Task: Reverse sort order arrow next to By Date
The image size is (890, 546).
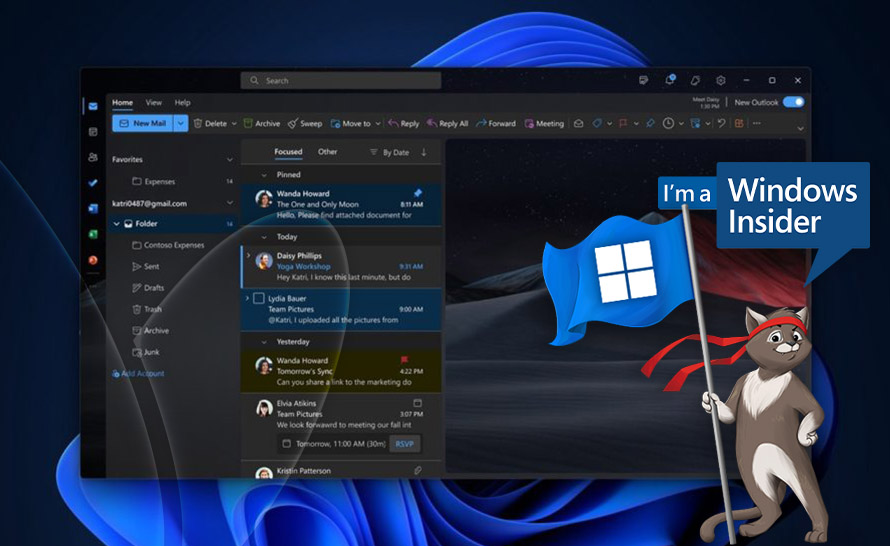Action: pyautogui.click(x=423, y=152)
